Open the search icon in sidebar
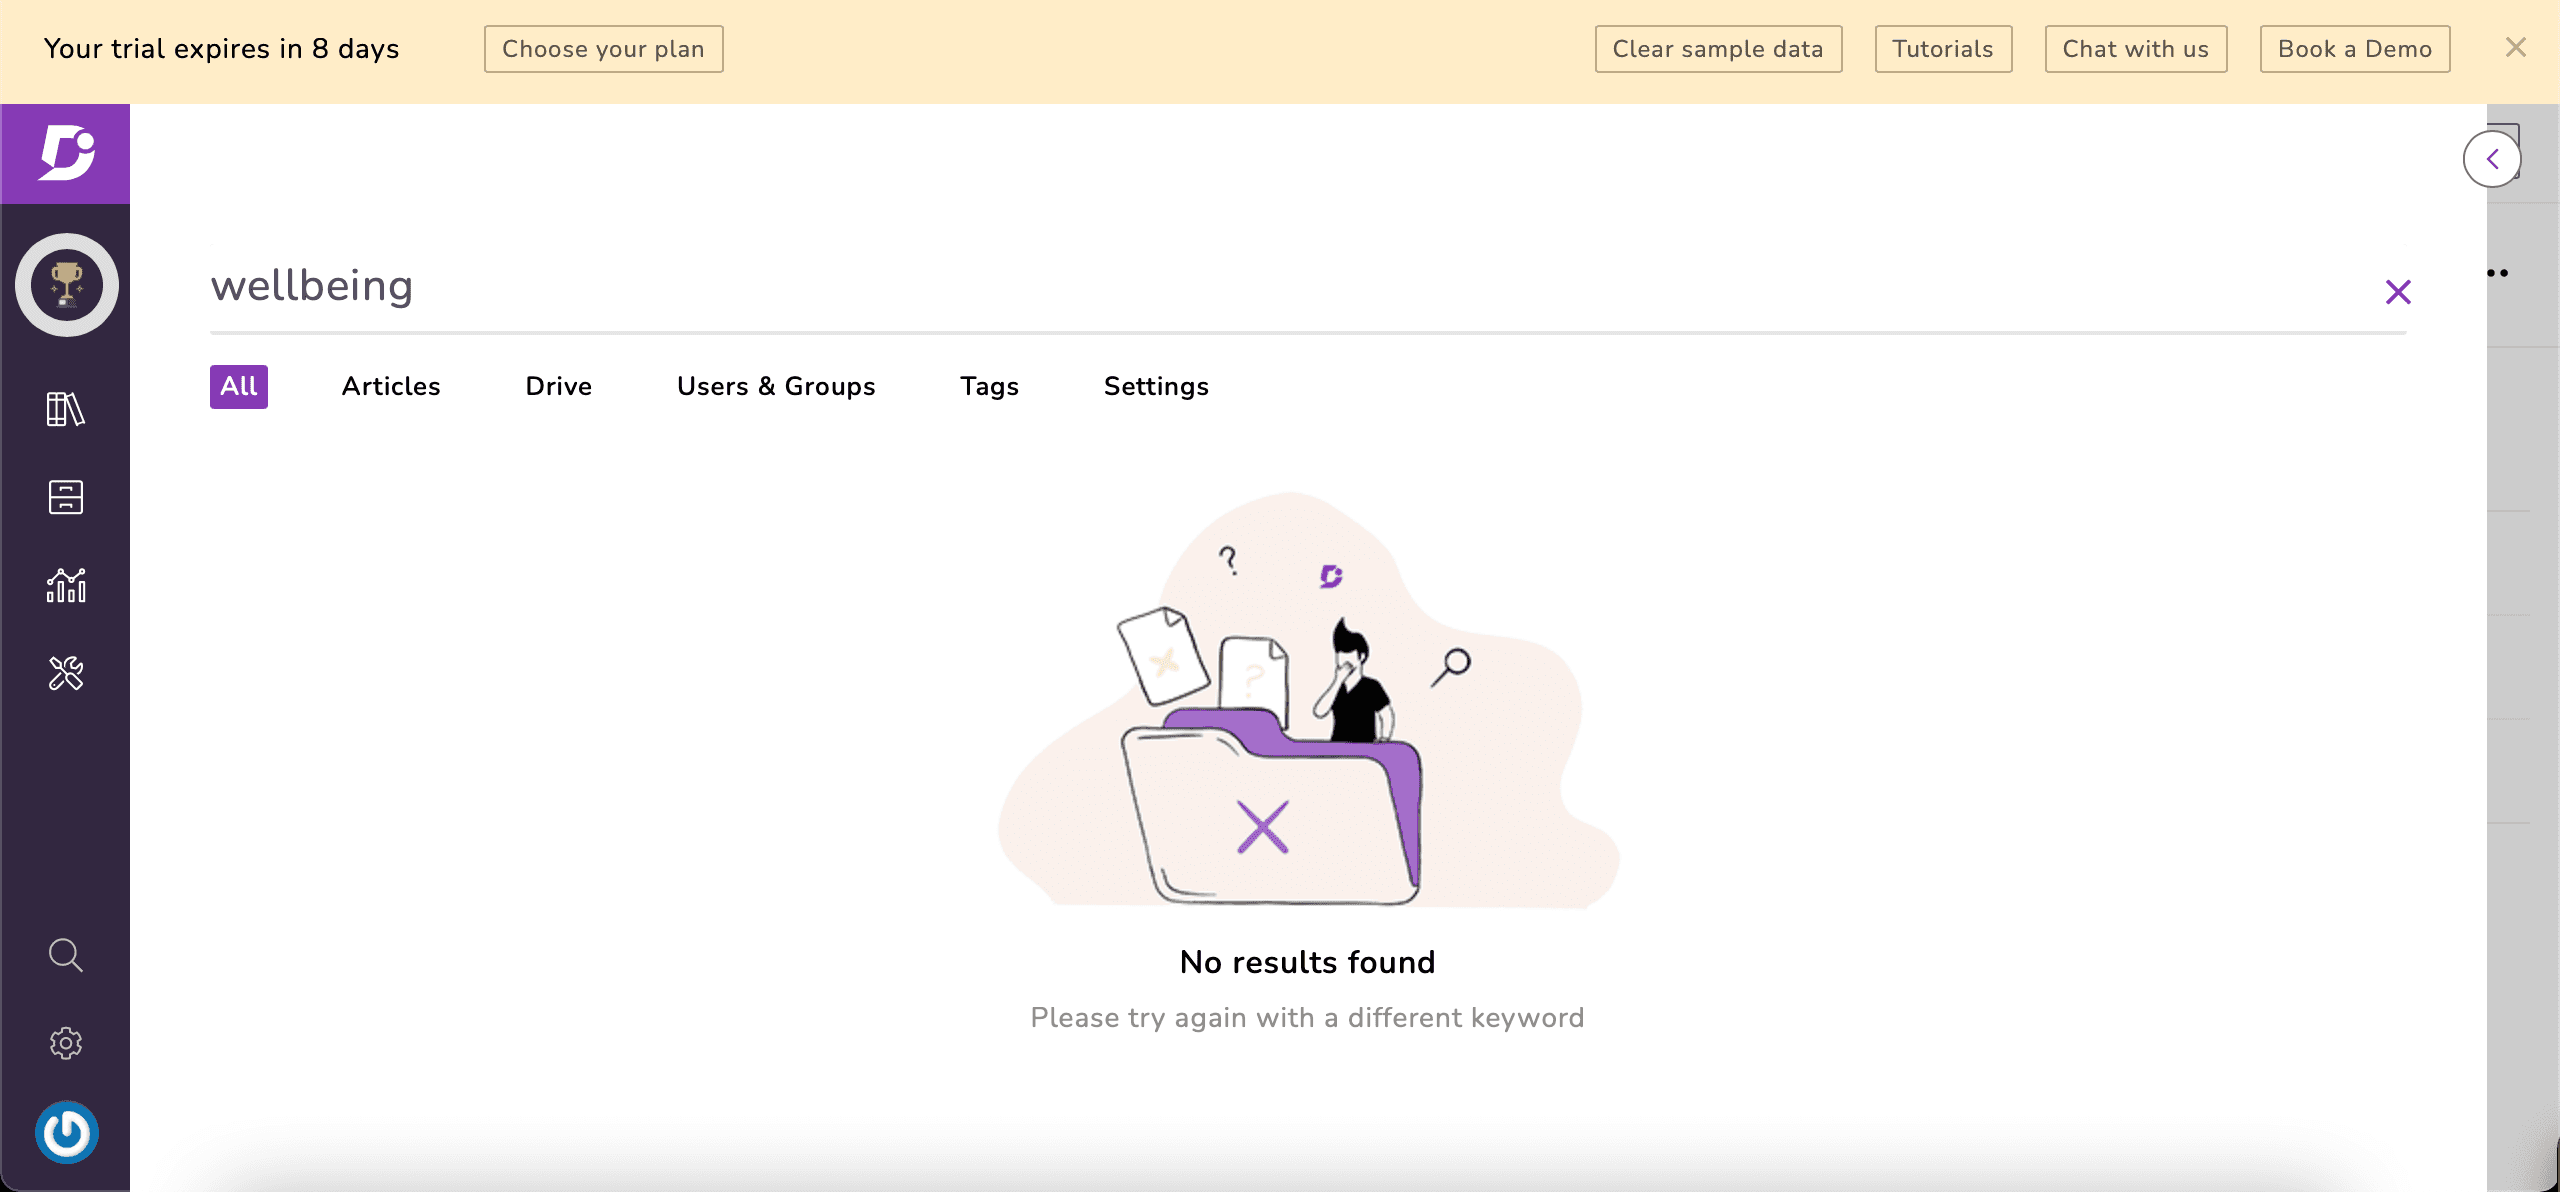This screenshot has height=1192, width=2560. pyautogui.click(x=65, y=955)
